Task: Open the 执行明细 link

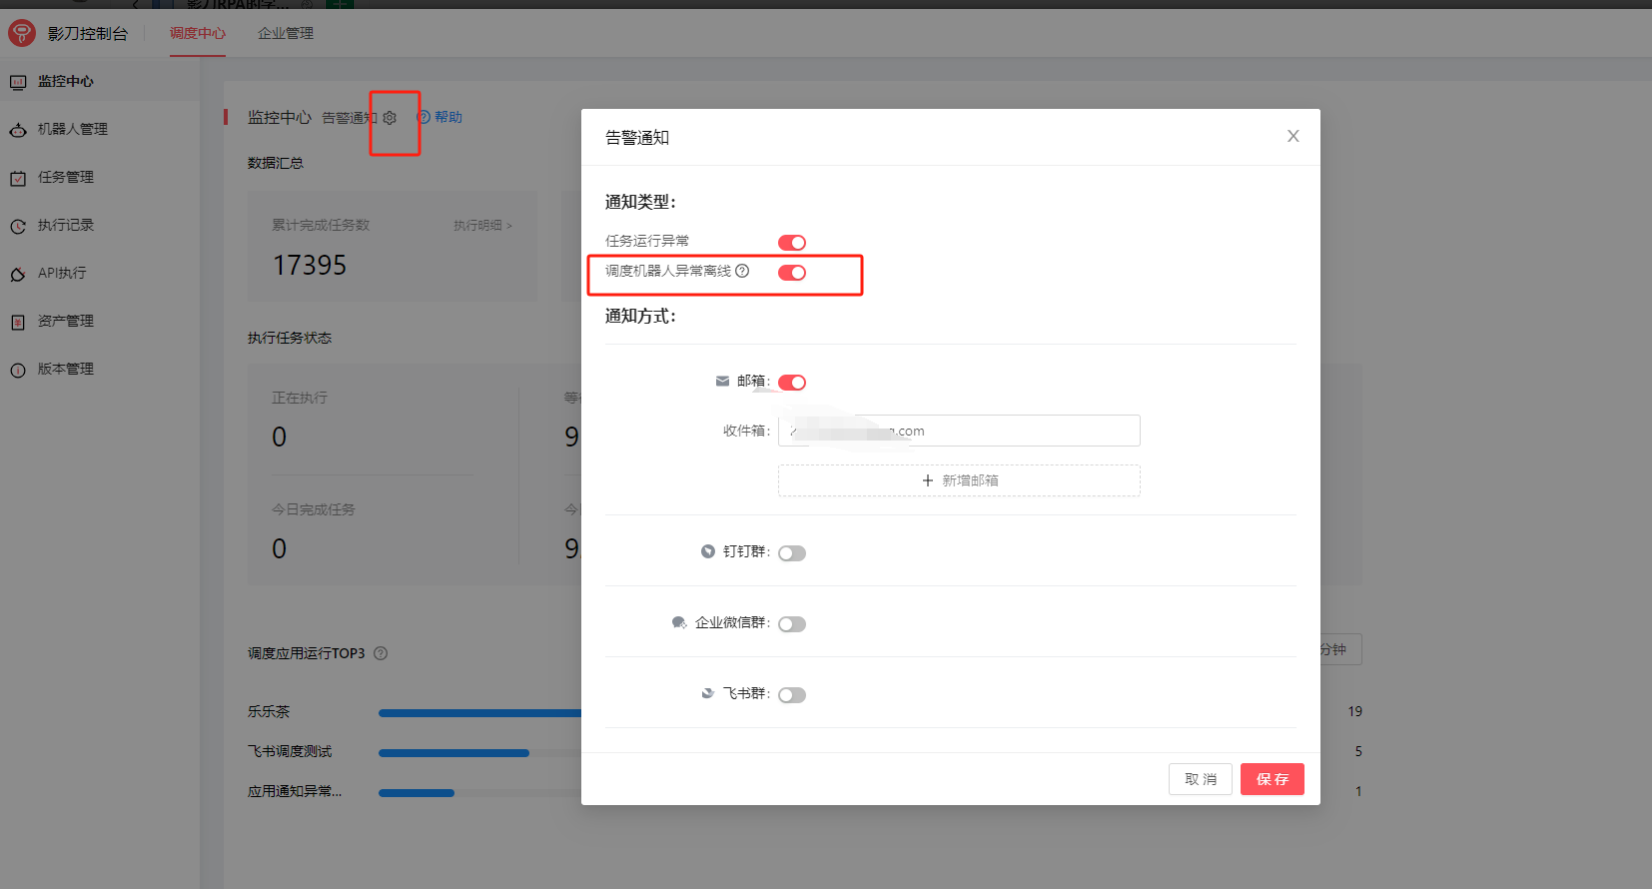Action: 483,225
